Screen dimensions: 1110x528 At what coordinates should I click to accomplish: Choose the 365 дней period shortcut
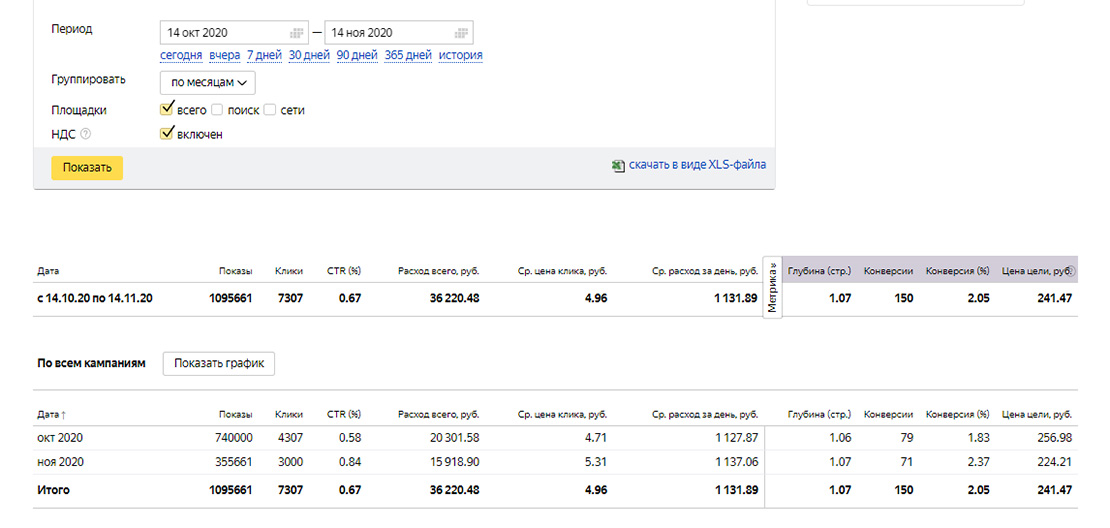coord(408,55)
